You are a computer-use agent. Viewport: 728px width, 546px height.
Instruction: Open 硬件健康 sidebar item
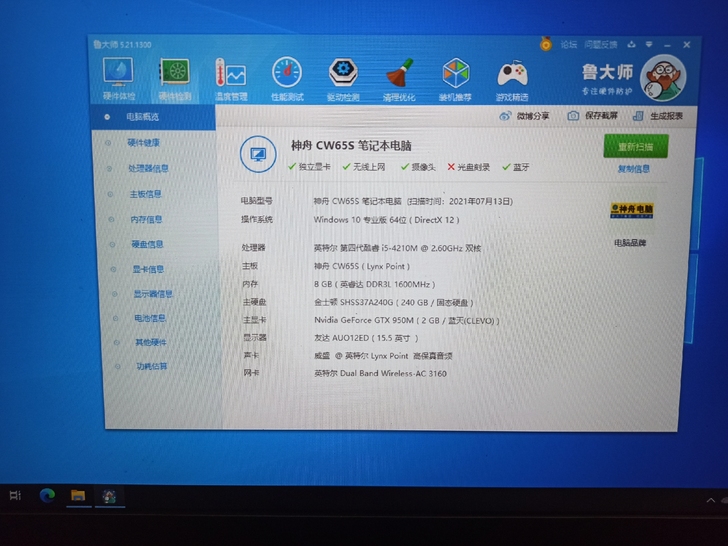(143, 143)
